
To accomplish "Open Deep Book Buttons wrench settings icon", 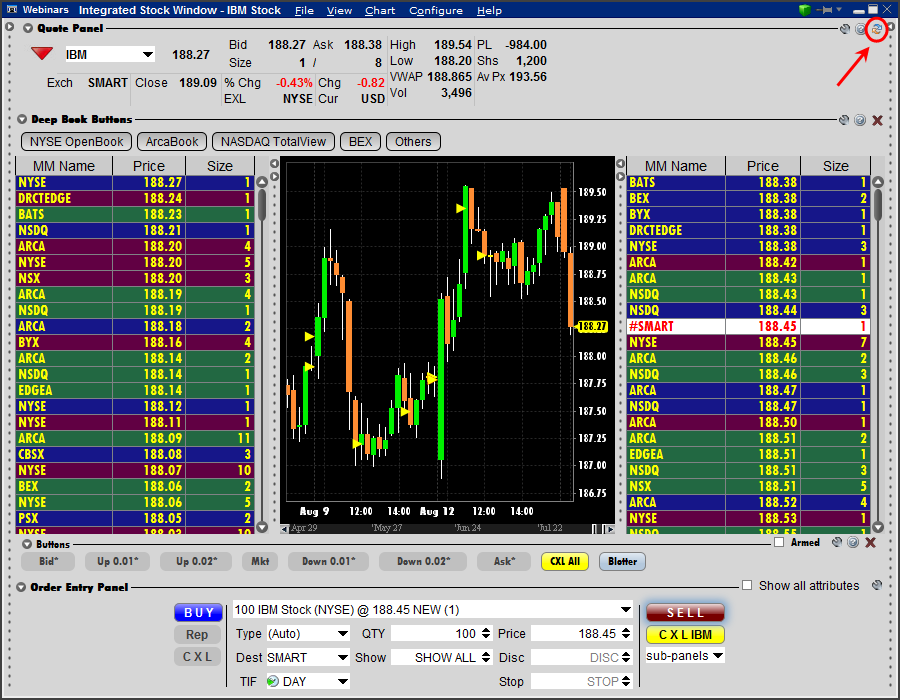I will pyautogui.click(x=844, y=120).
